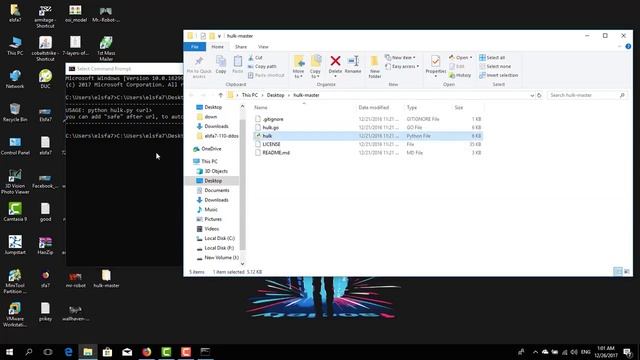Click the Properties ribbon icon

click(436, 61)
